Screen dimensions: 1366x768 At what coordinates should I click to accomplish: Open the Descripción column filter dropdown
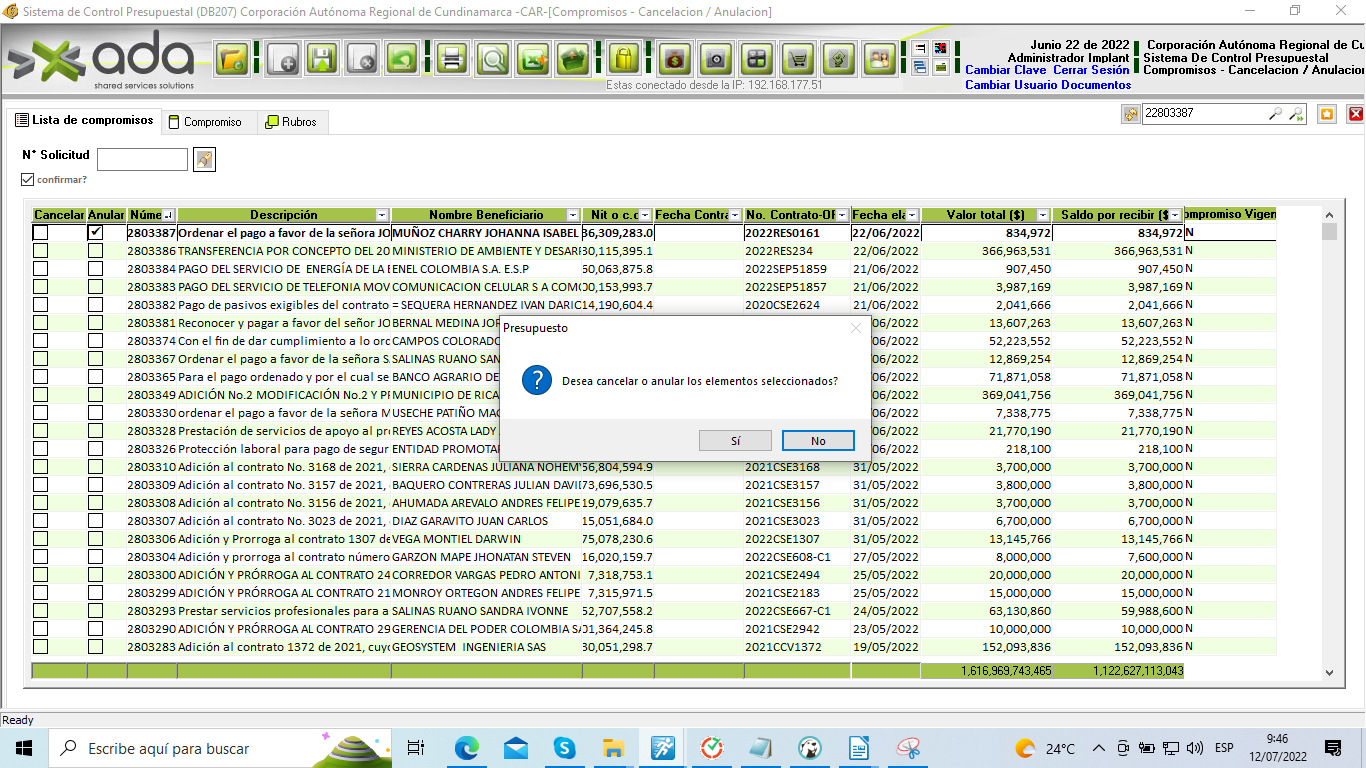point(381,215)
